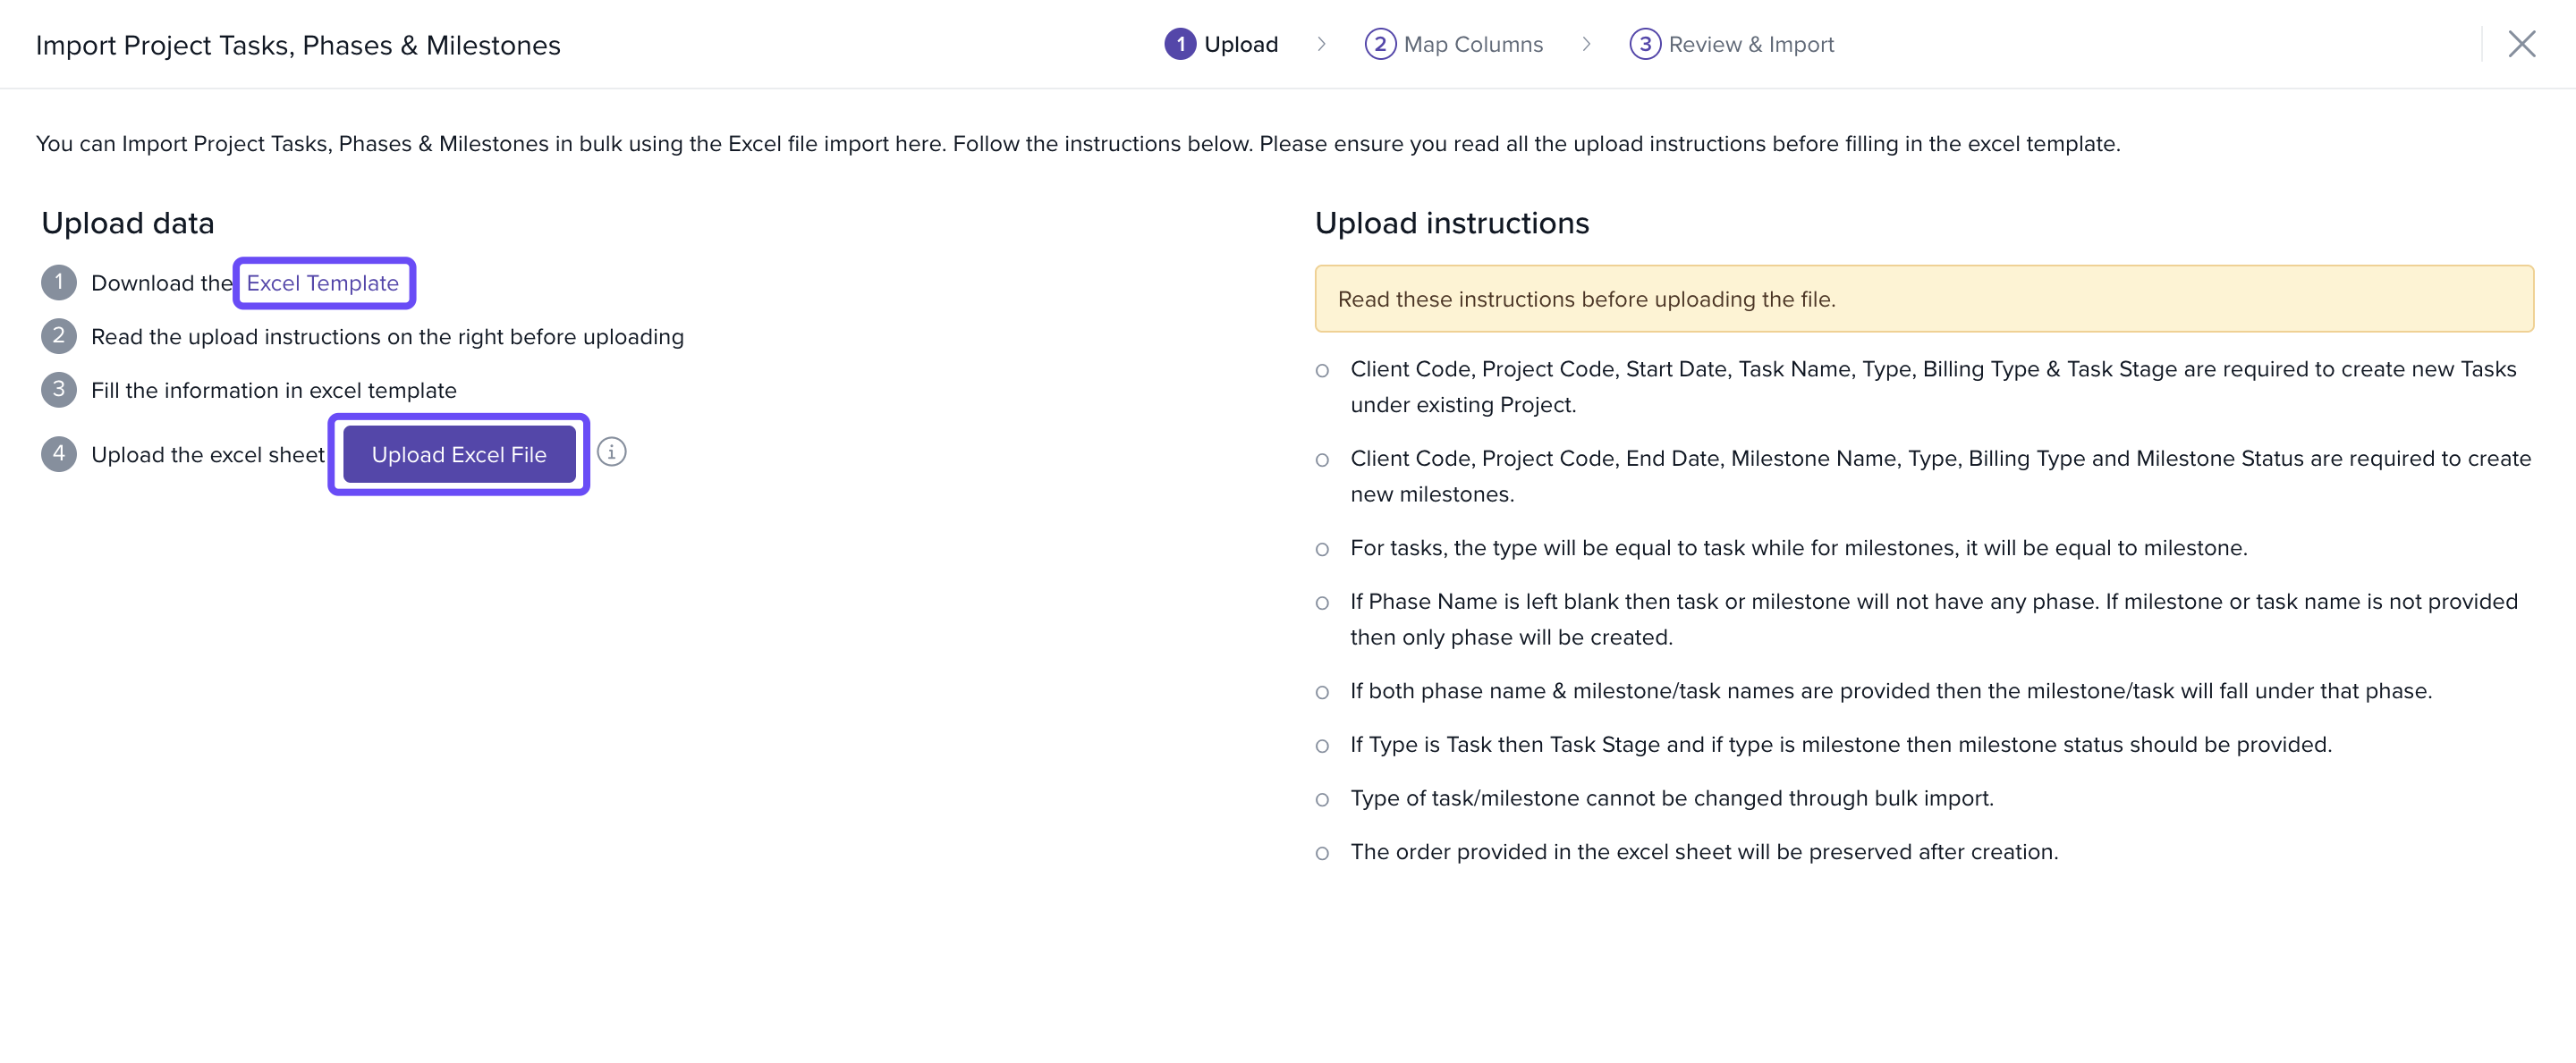This screenshot has width=2576, height=1063.
Task: Click the numbered bullet 4 beside Upload the excel sheet
Action: [x=59, y=454]
